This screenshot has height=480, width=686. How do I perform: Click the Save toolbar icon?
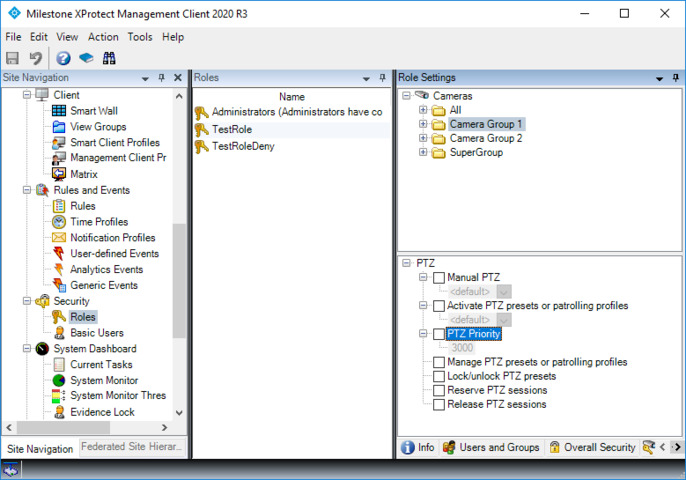pyautogui.click(x=13, y=58)
